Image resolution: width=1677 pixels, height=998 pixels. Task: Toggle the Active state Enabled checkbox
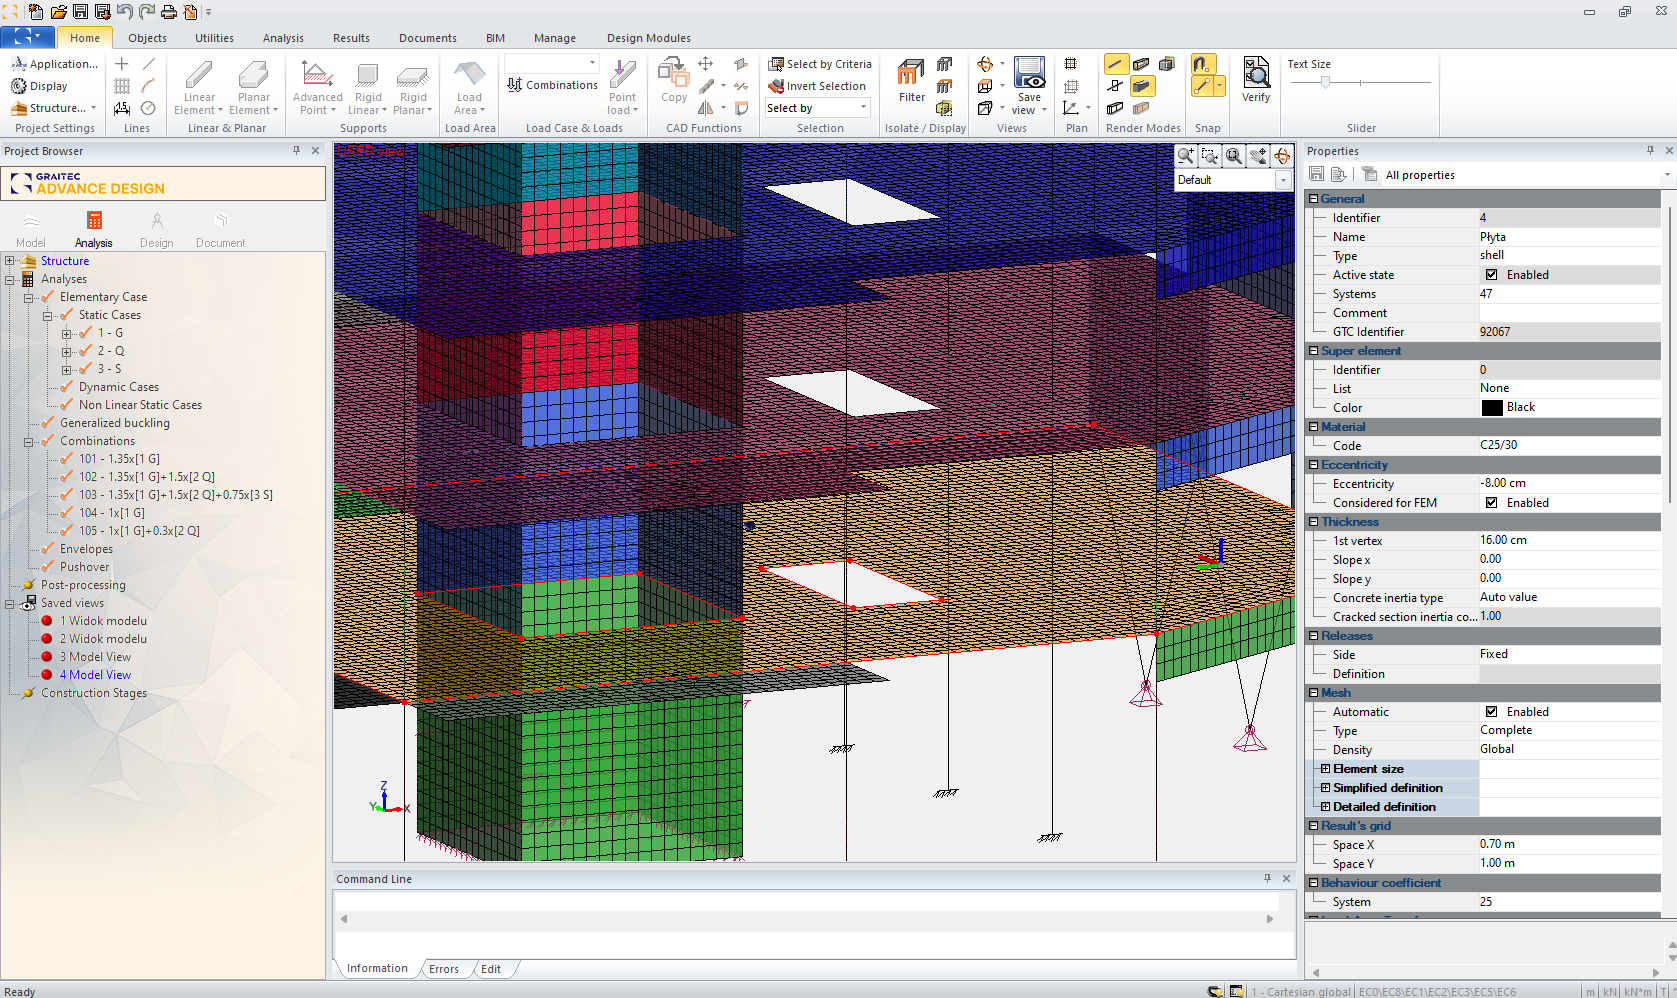[x=1491, y=275]
